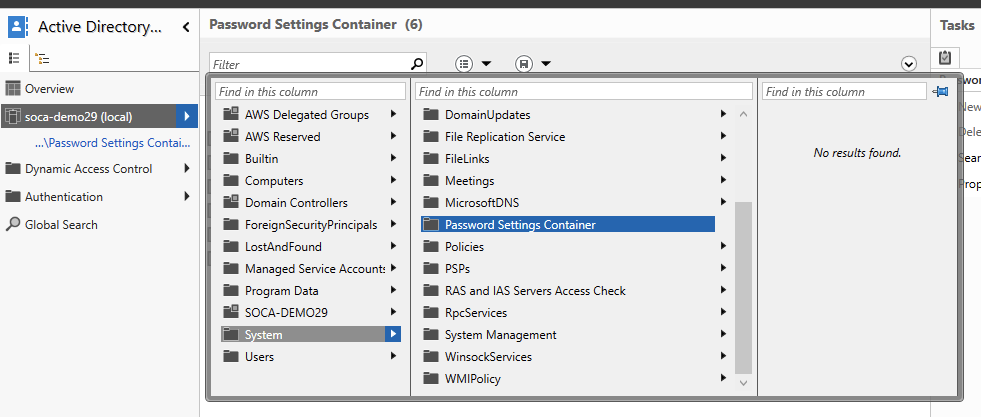Click the magnifier icon in Filter box
Image resolution: width=981 pixels, height=417 pixels.
pyautogui.click(x=417, y=64)
